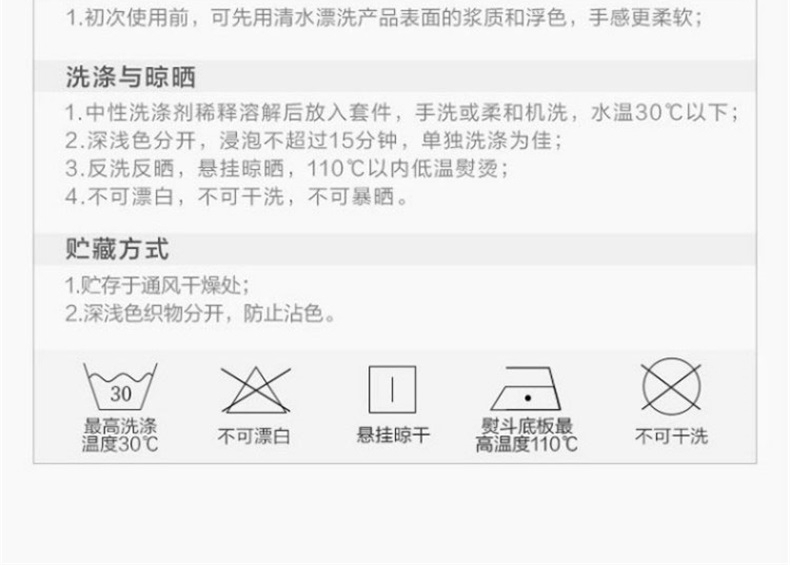
Task: Click the line 不可漂白，不可干洗，不可暴晒
Action: point(237,197)
